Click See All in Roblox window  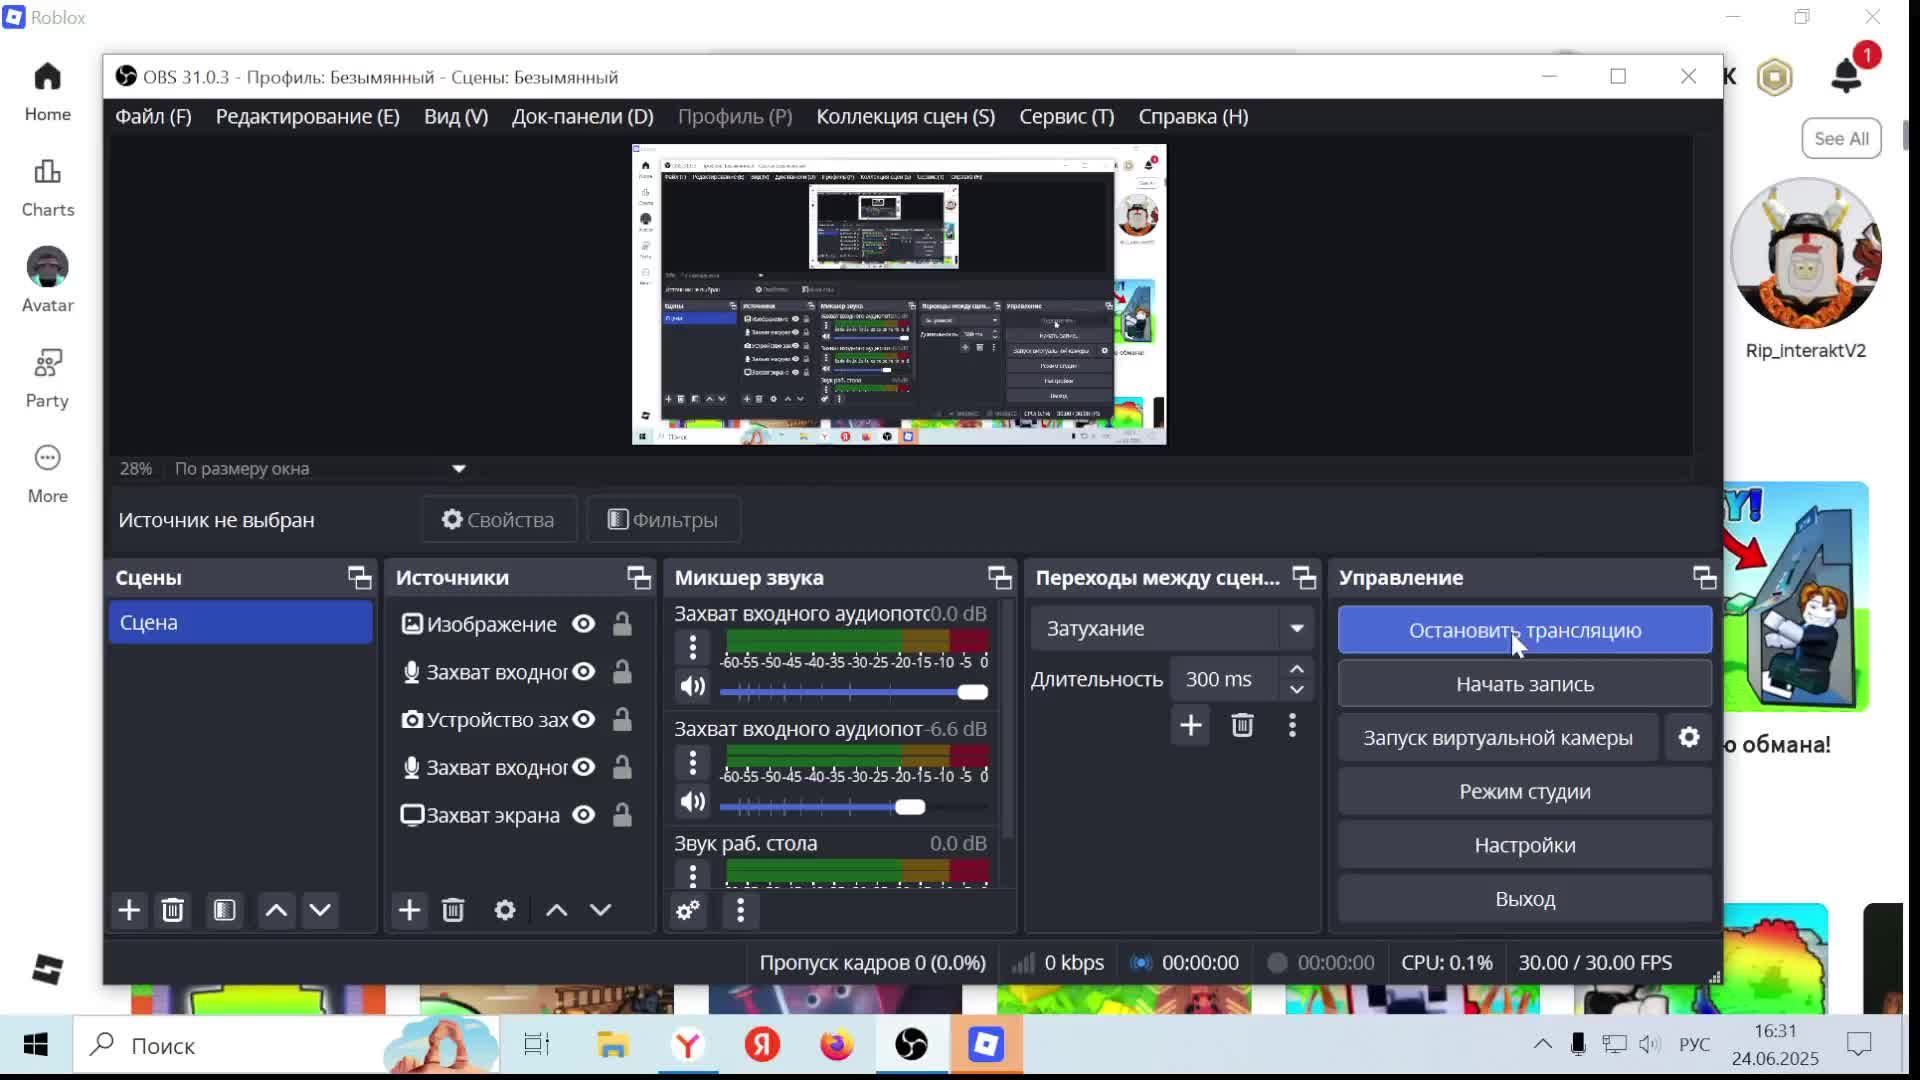pos(1841,138)
